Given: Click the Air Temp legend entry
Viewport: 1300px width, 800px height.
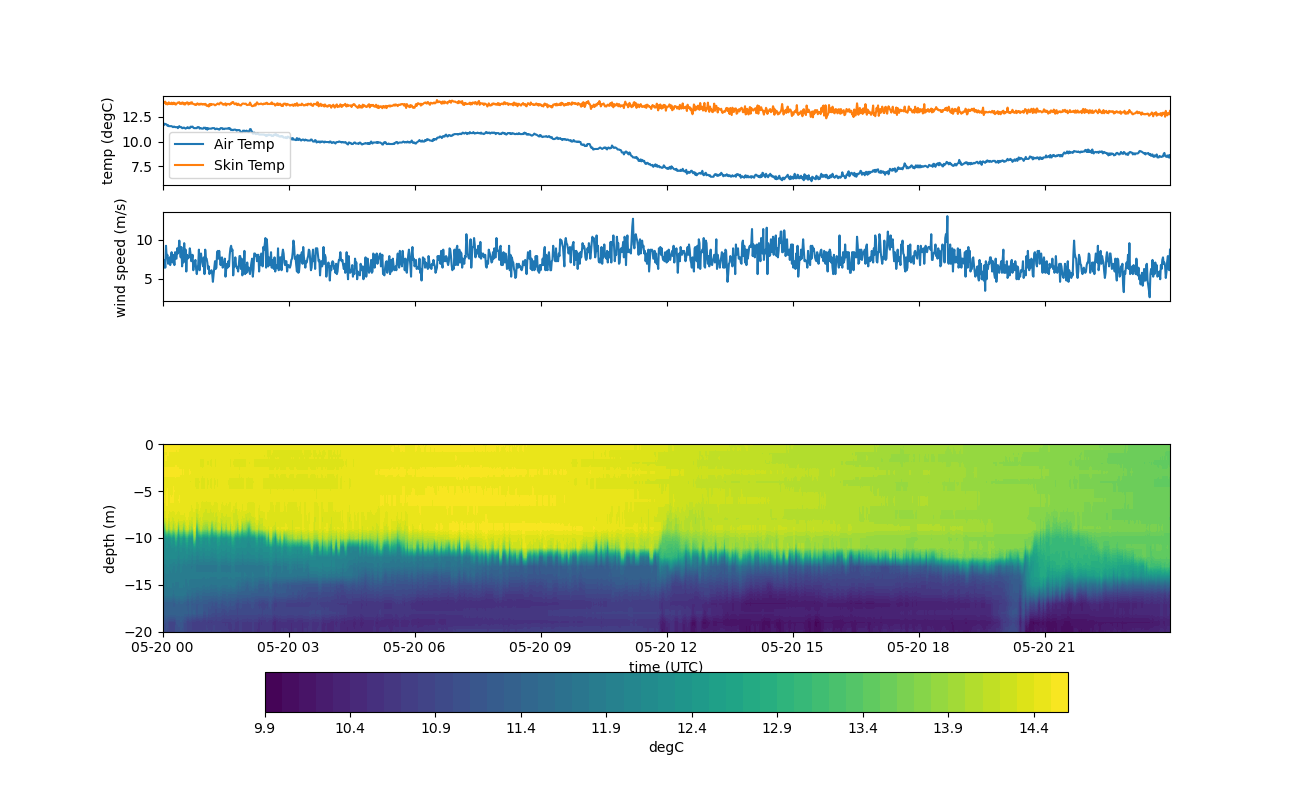Looking at the screenshot, I should click(x=243, y=144).
